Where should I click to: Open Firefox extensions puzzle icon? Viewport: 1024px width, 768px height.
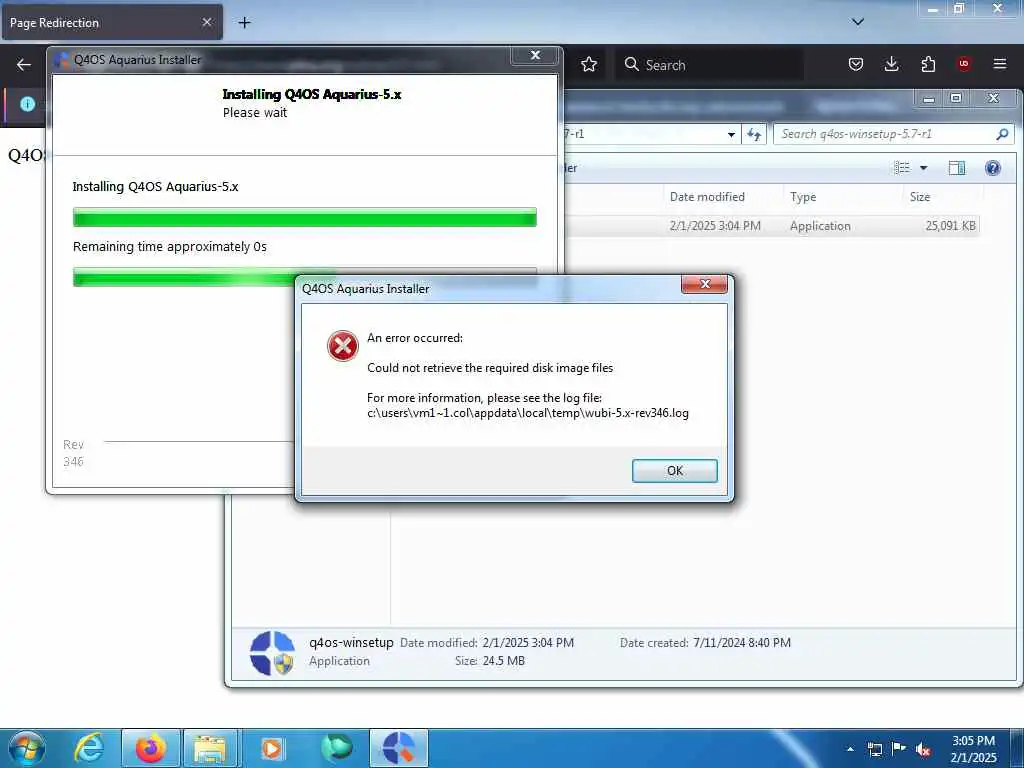[928, 64]
